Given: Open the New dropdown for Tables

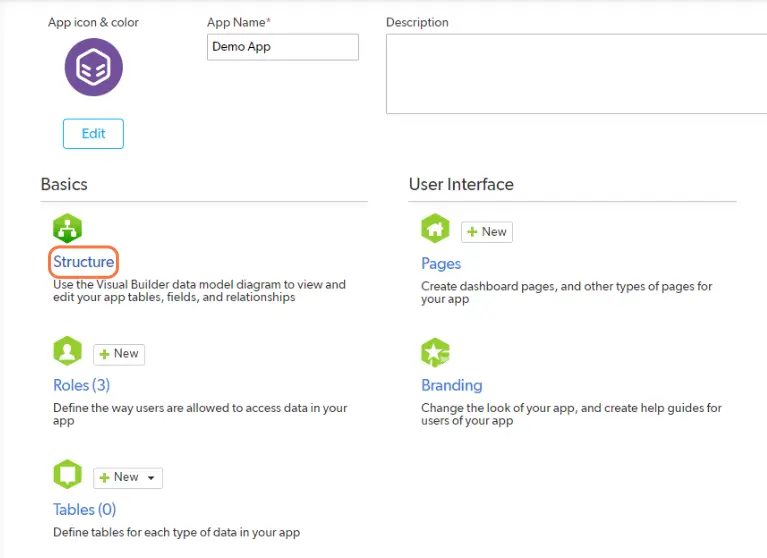Looking at the screenshot, I should (128, 477).
